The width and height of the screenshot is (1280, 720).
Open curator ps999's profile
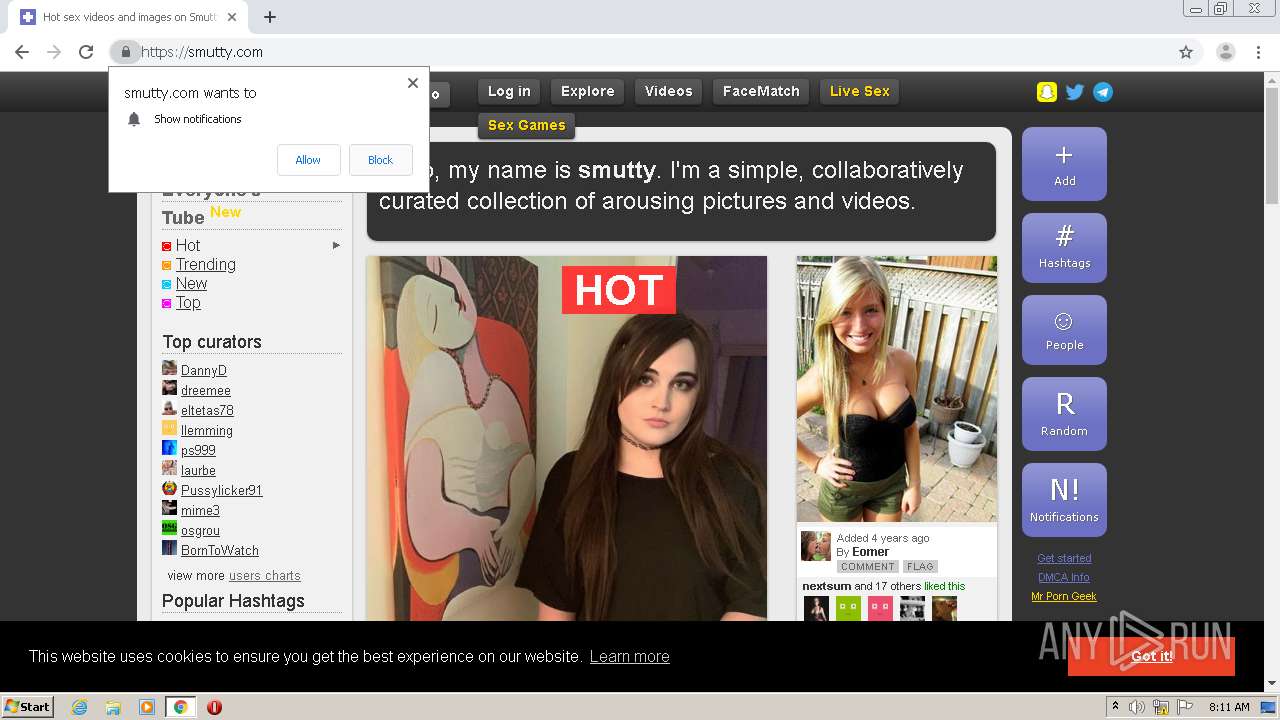pyautogui.click(x=198, y=451)
